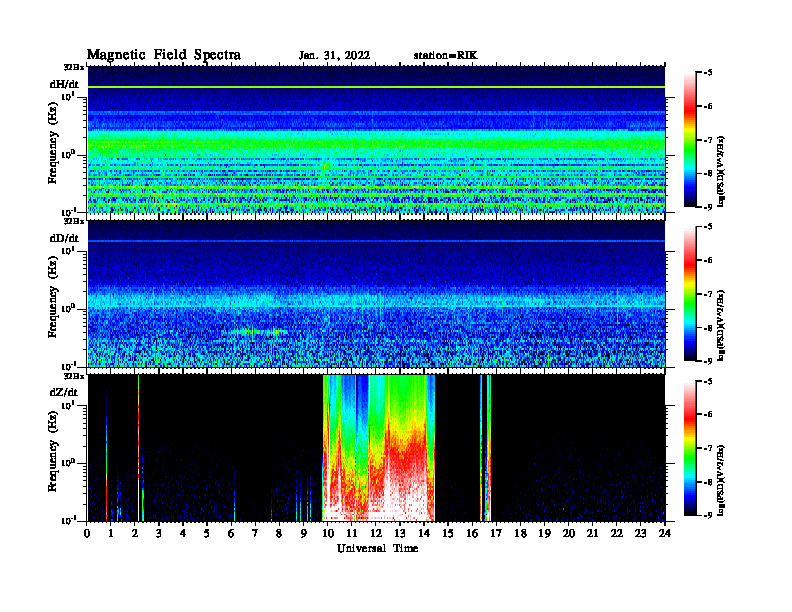Click the 'dD/dt' panel label
This screenshot has height=612, width=792.
64,238
